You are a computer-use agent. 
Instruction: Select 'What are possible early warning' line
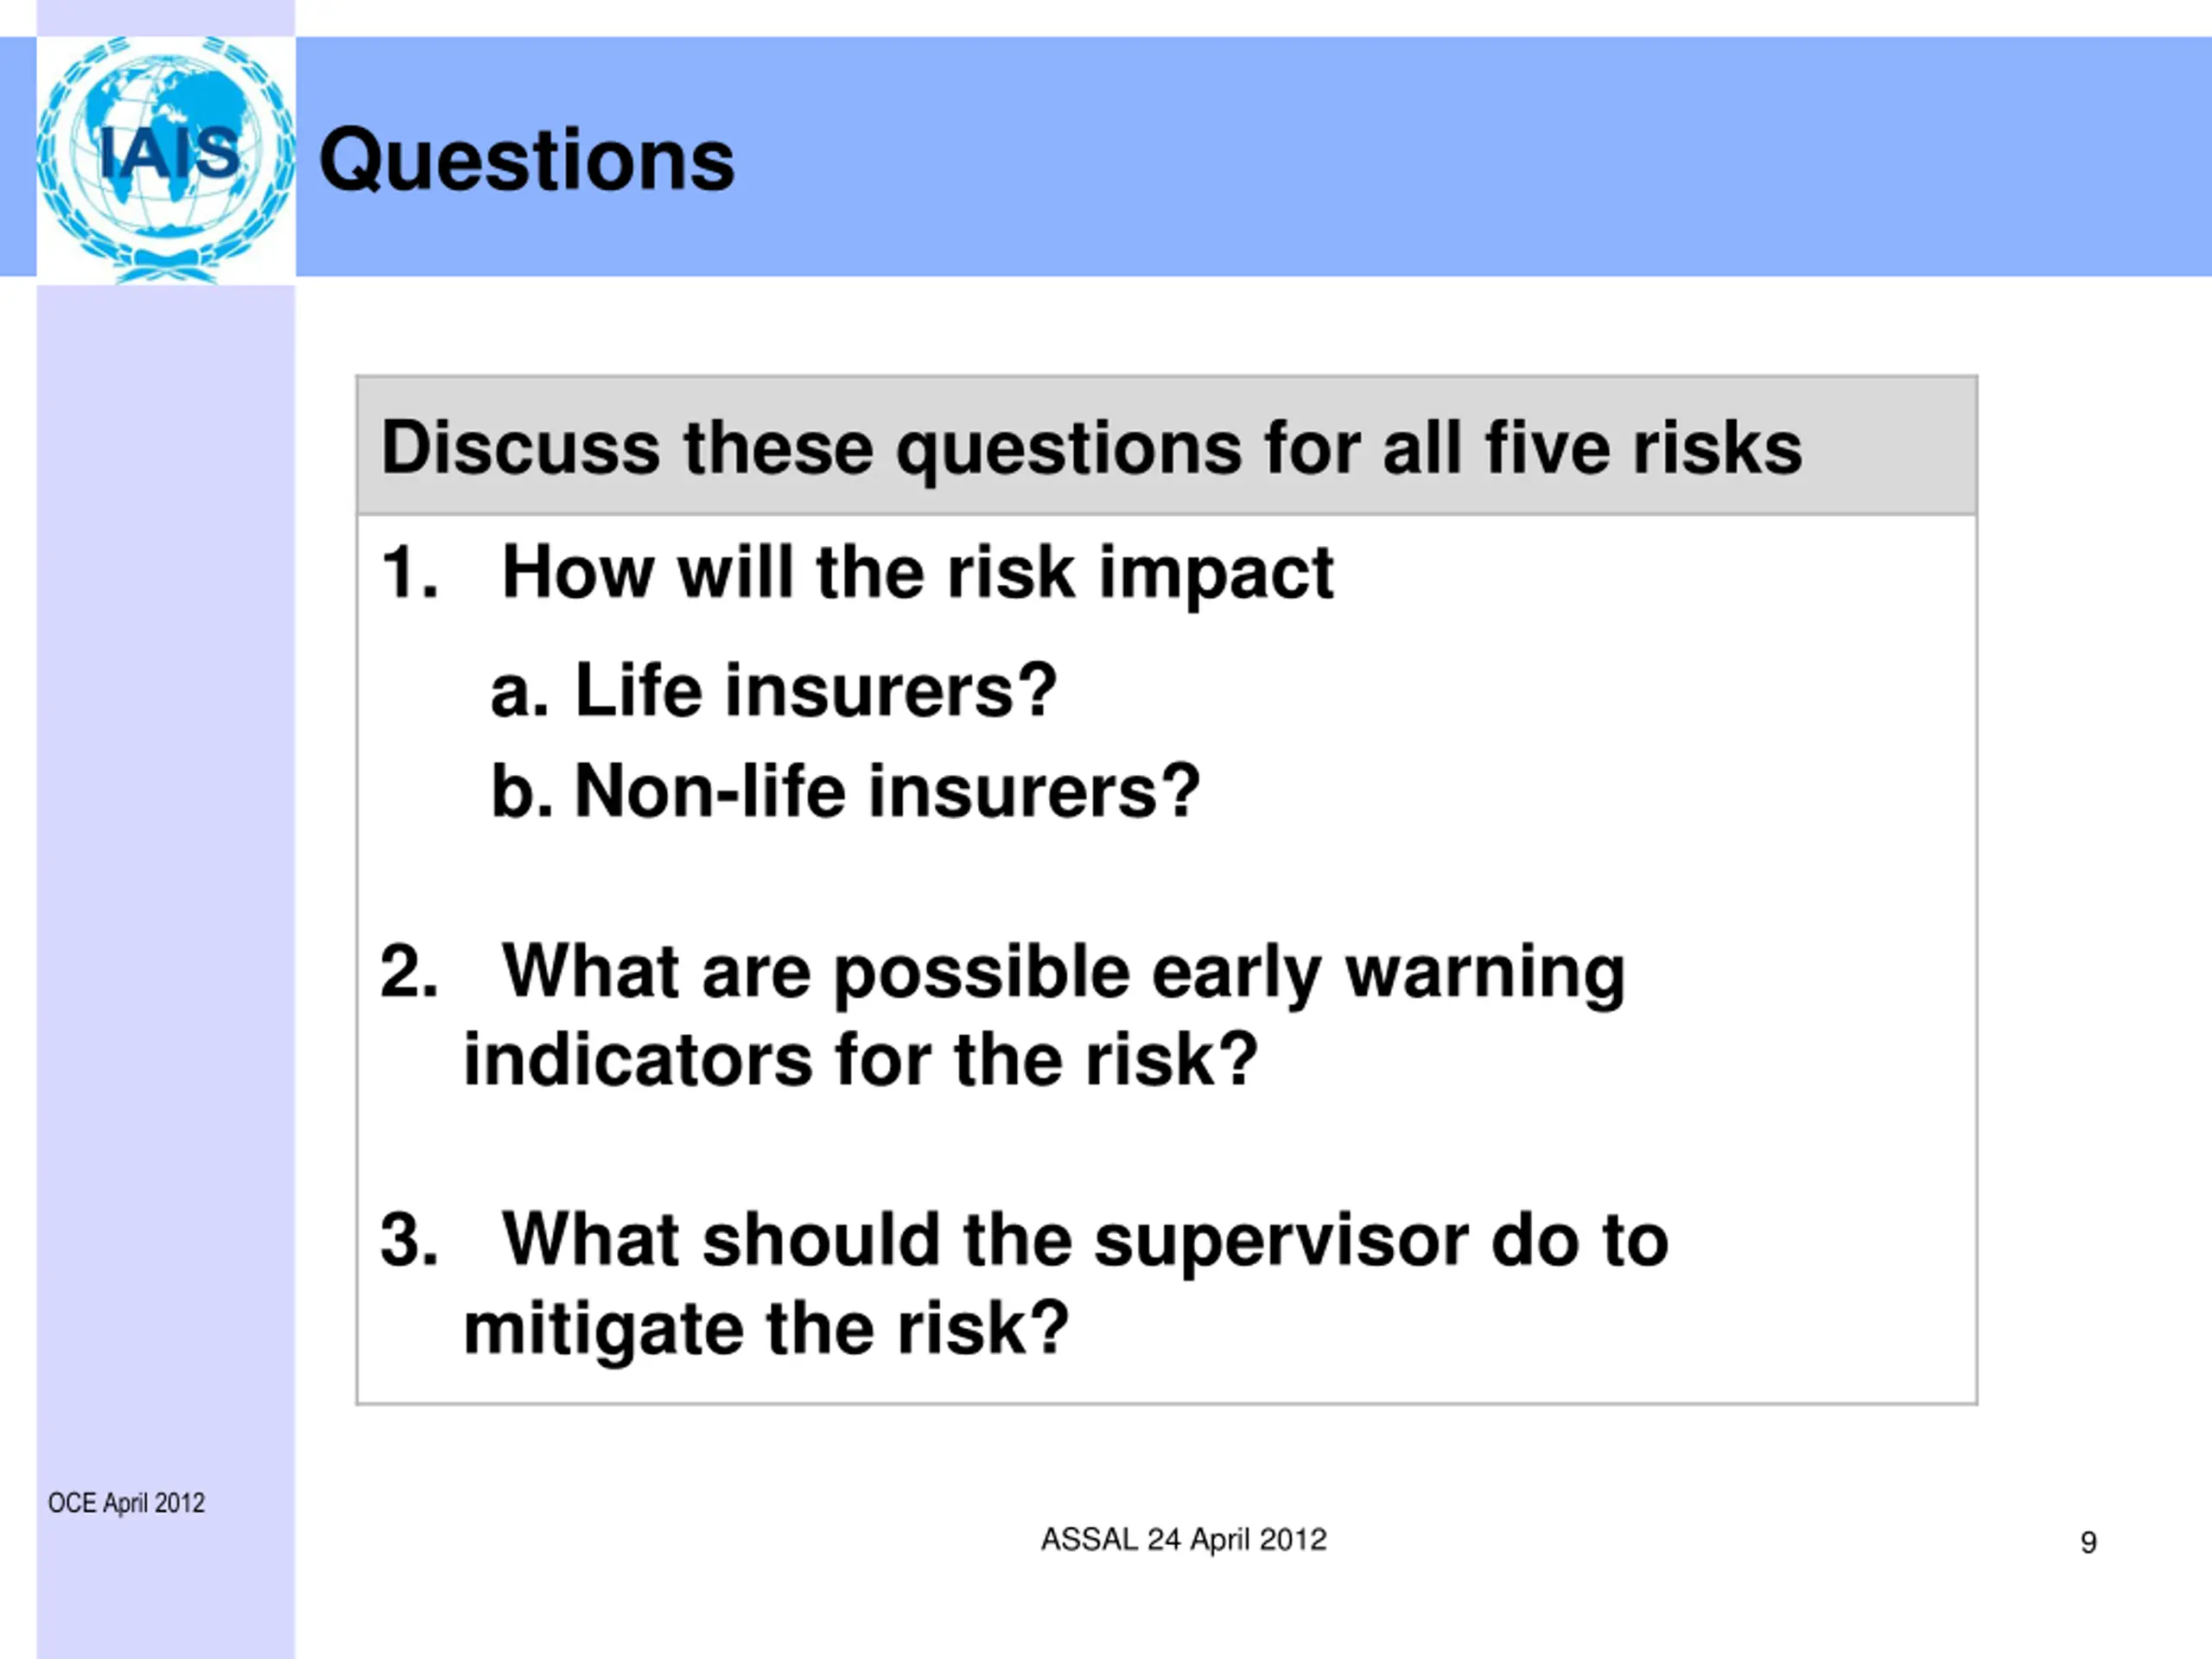tap(1063, 973)
